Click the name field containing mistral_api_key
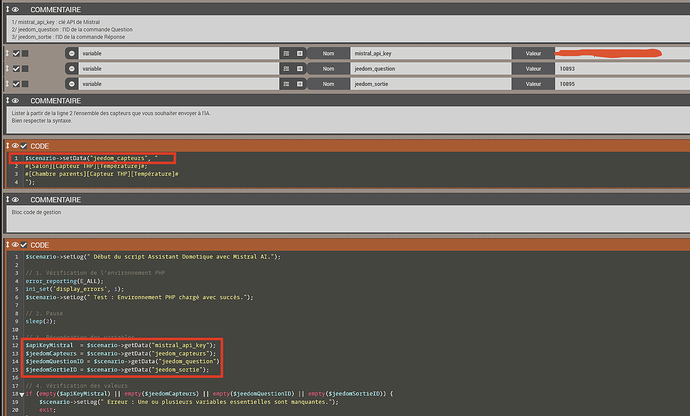This screenshot has height=416, width=690. tap(431, 53)
